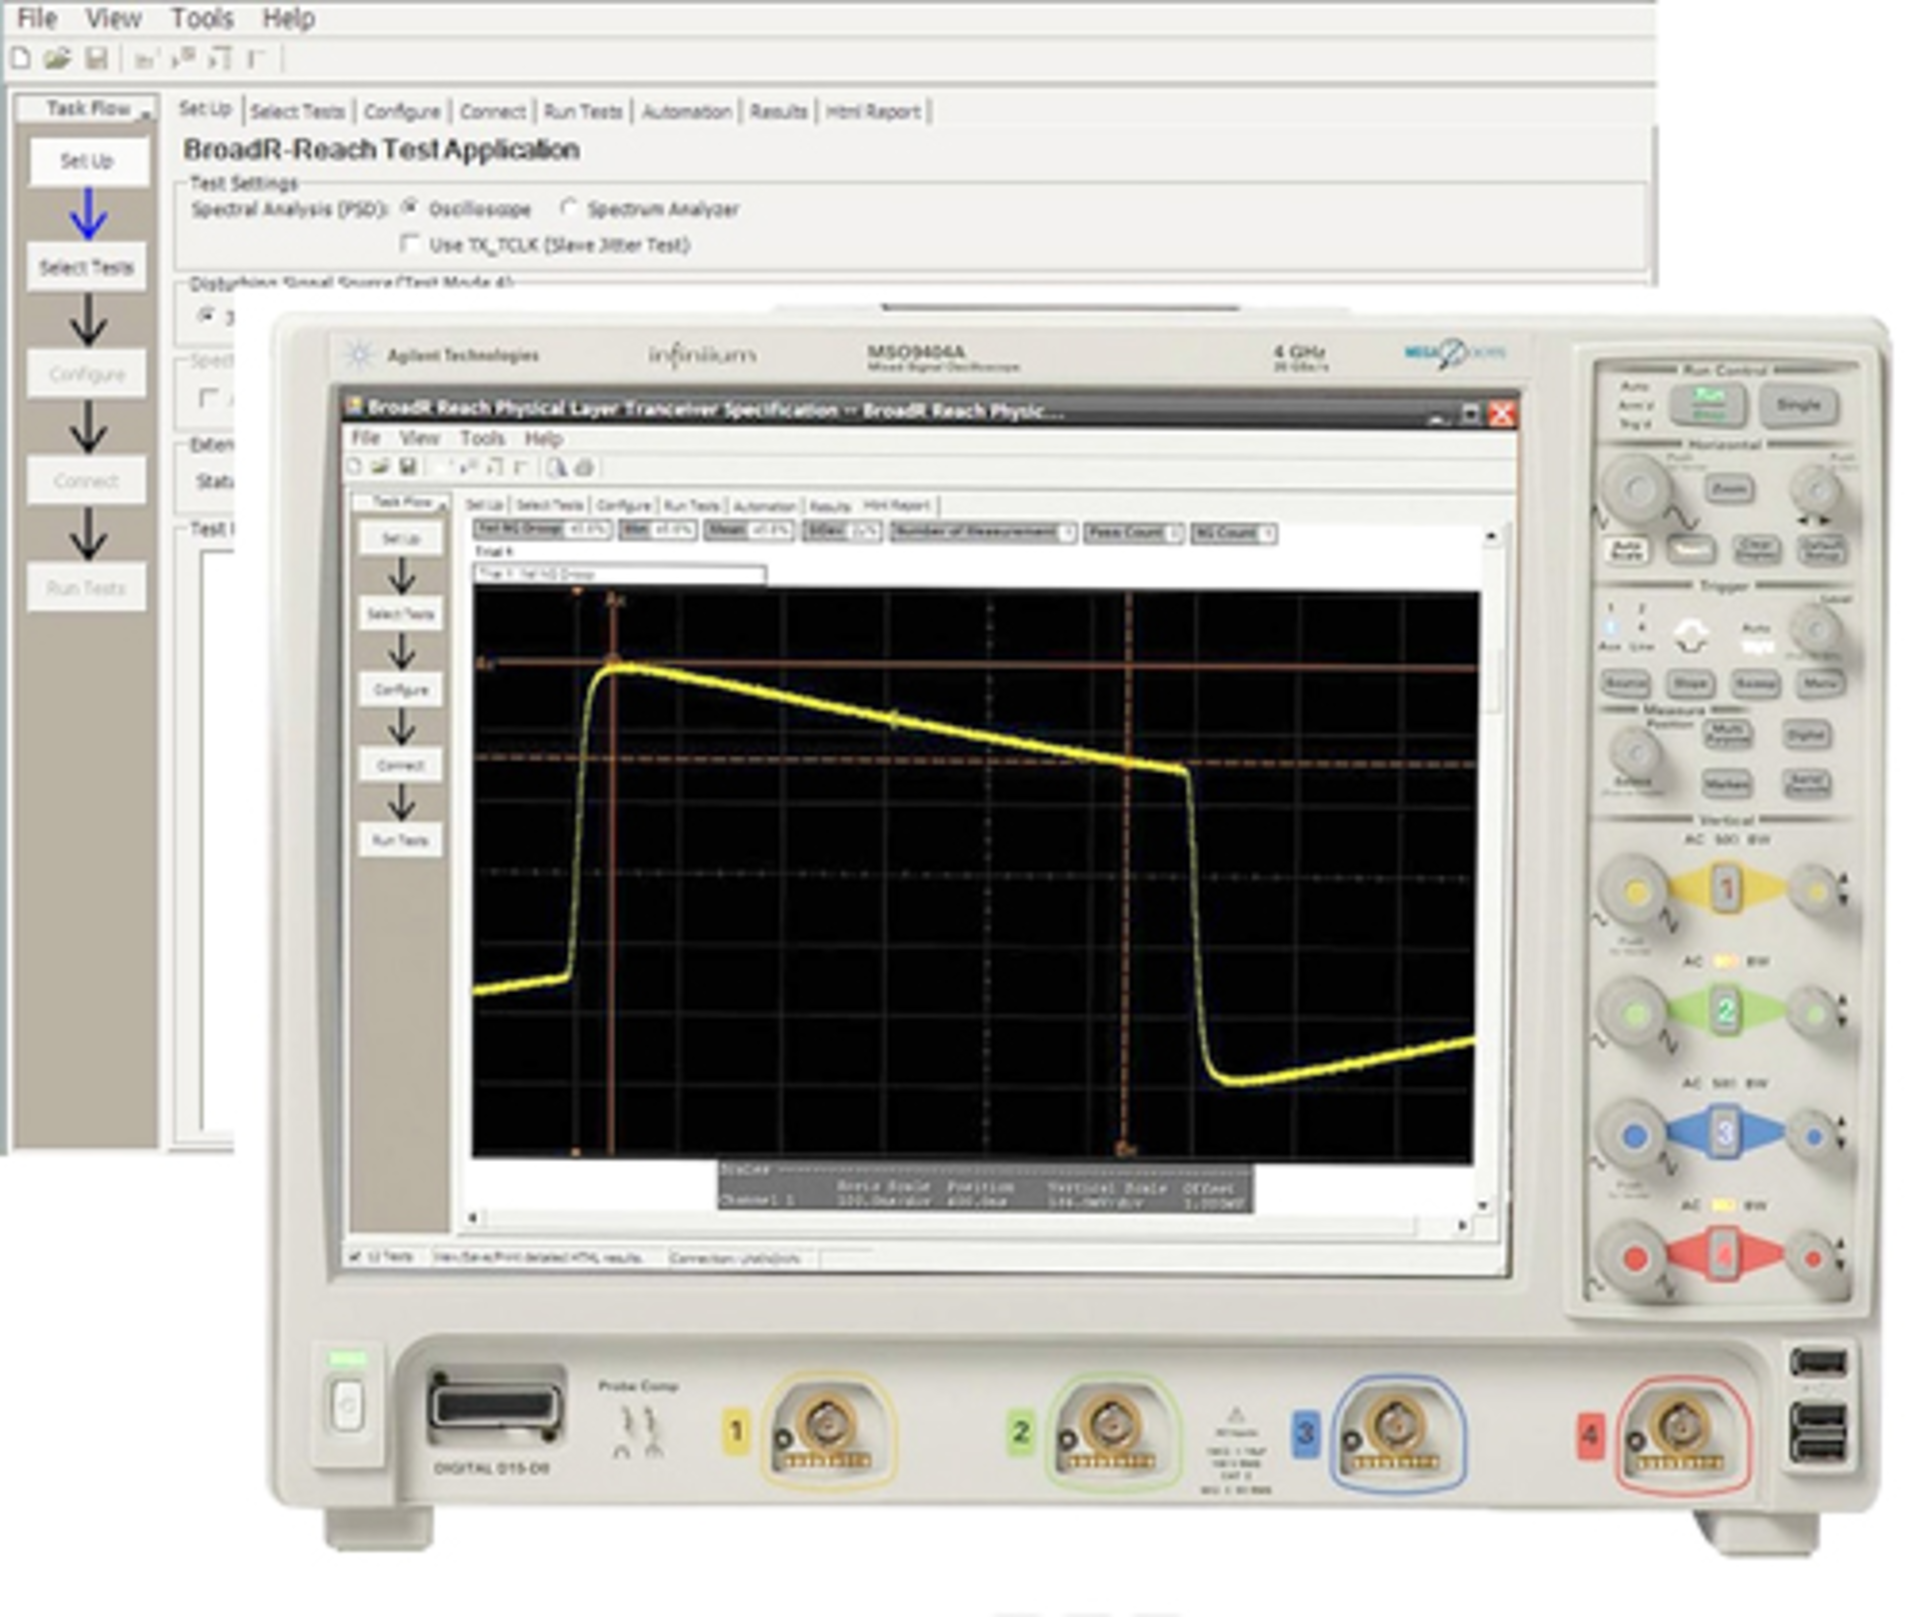Viewport: 1920px width, 1617px height.
Task: Click Select Tests step in Task Flow
Action: (x=86, y=267)
